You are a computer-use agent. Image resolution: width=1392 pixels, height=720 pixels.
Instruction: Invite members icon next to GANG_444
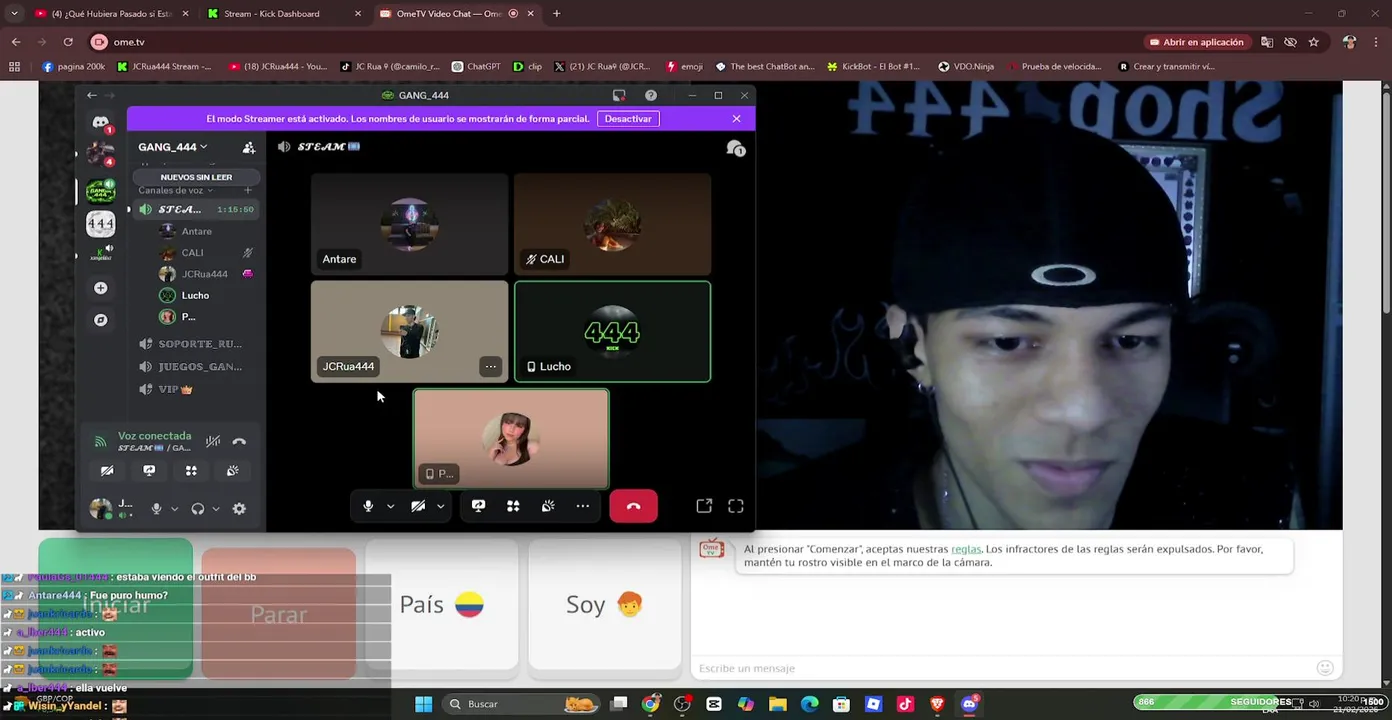tap(249, 147)
